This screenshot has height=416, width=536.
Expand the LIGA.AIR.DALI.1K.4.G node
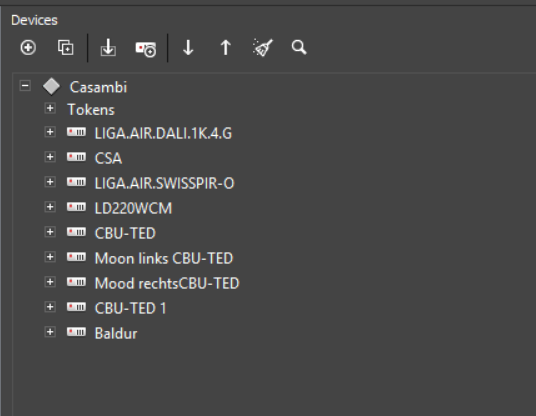[x=50, y=132]
